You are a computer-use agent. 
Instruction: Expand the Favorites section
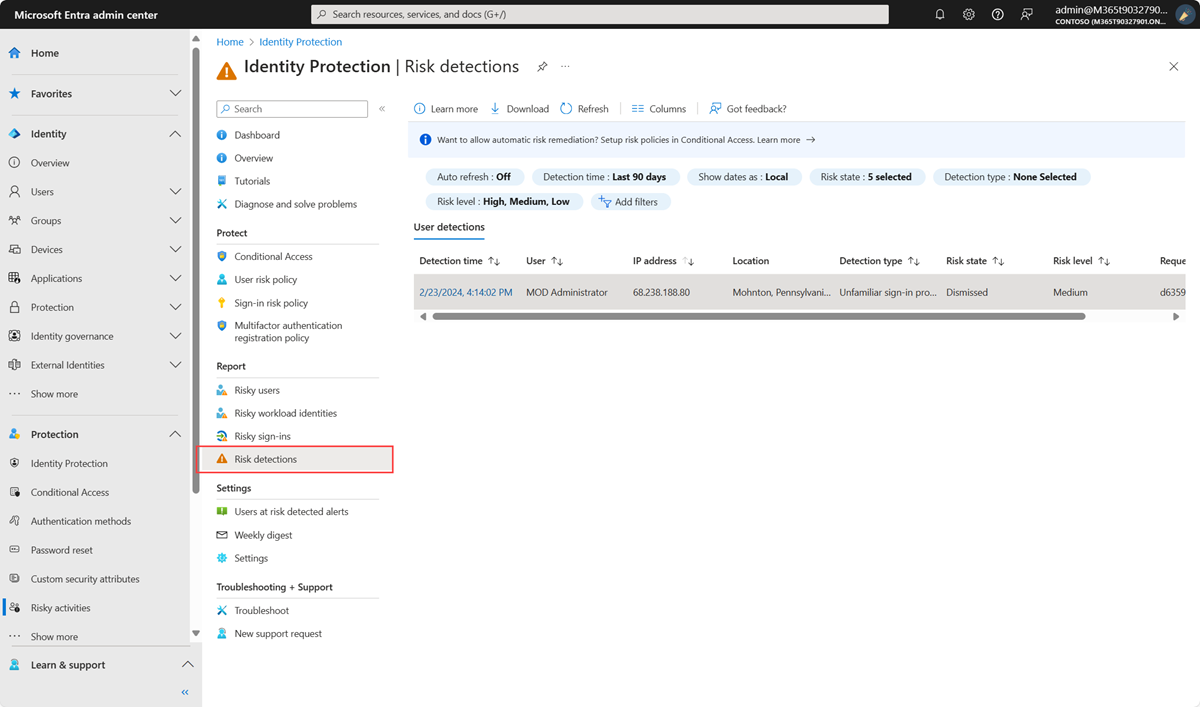click(175, 93)
